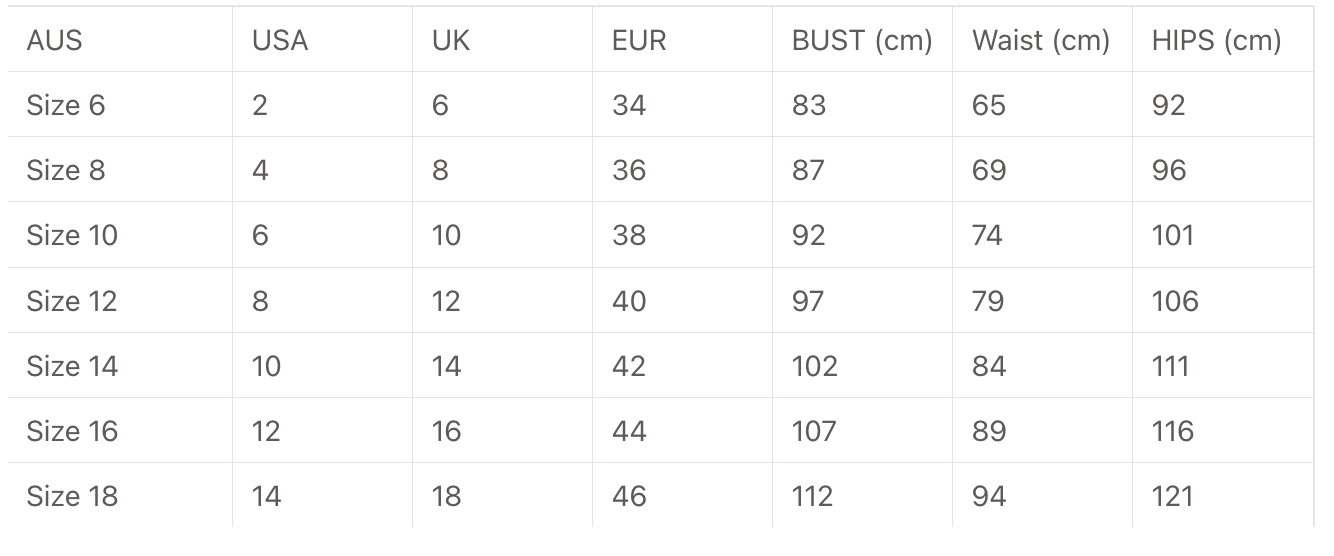Click the AUS column header
This screenshot has height=556, width=1334.
(x=55, y=41)
